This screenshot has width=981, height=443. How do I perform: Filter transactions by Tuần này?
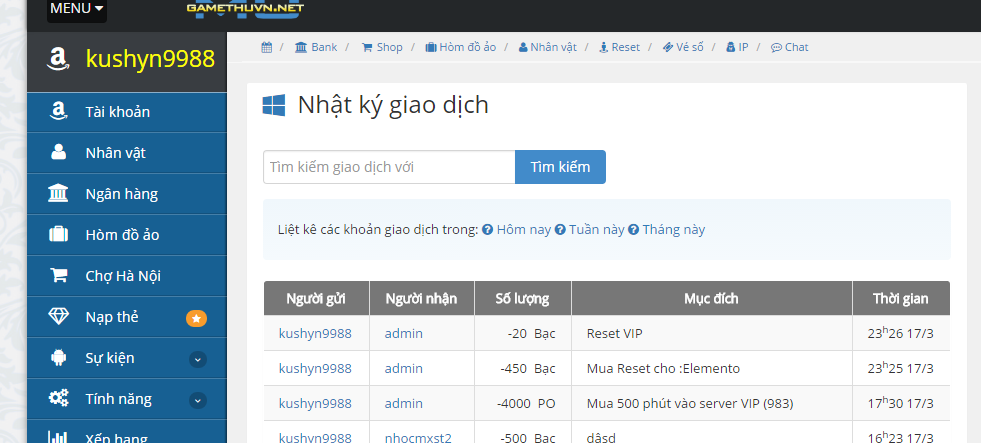point(597,230)
